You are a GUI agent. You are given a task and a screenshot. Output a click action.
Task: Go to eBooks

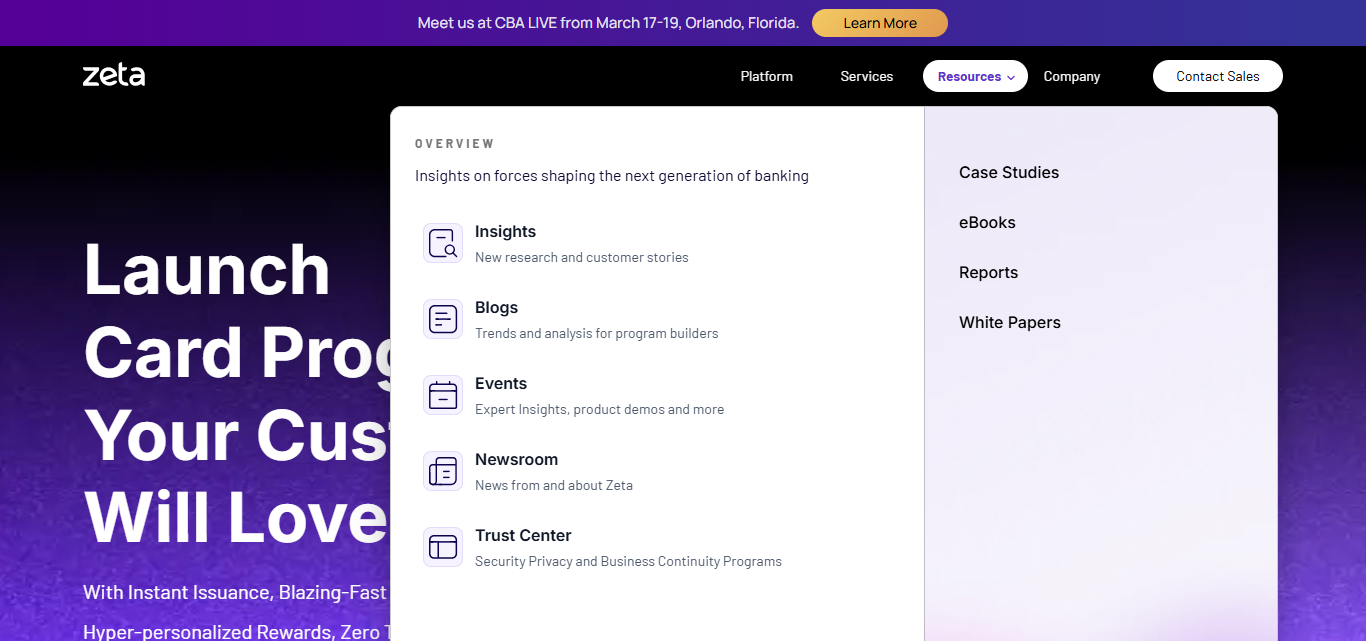pyautogui.click(x=987, y=222)
